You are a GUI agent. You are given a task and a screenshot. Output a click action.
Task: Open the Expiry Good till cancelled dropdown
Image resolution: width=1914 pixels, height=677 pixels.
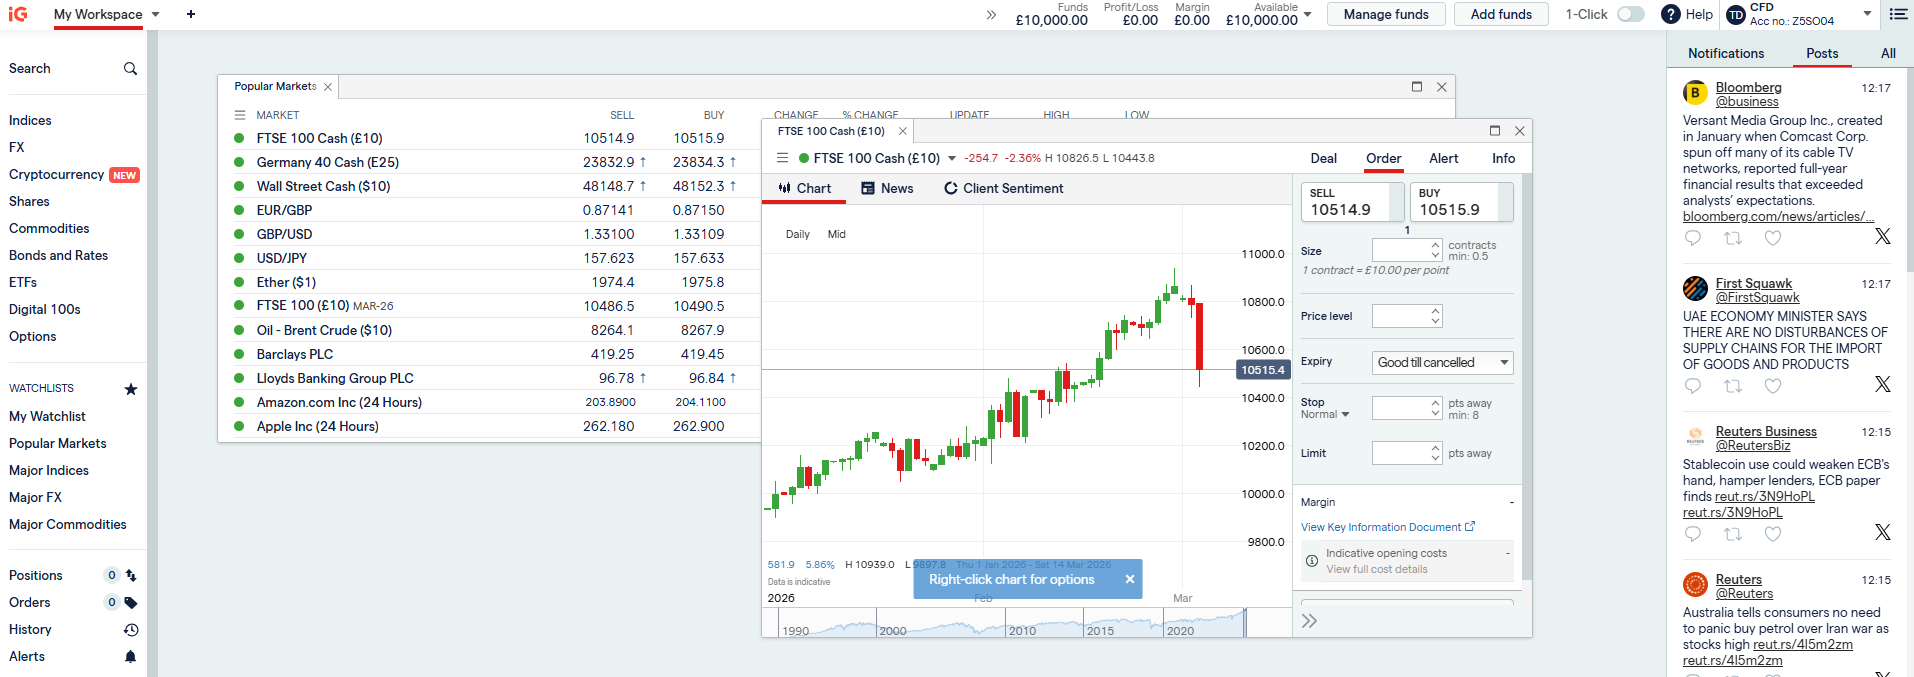(x=1442, y=362)
